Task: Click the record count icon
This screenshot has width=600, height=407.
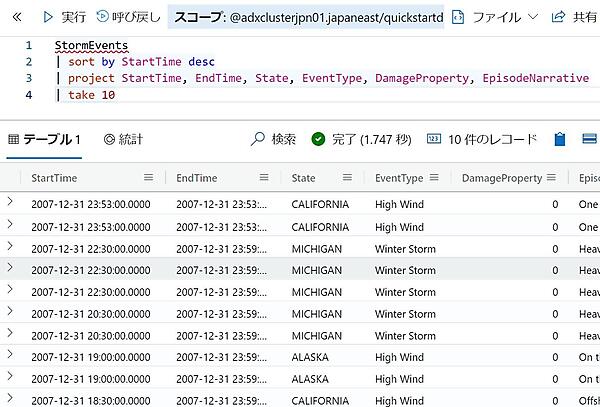Action: [434, 139]
